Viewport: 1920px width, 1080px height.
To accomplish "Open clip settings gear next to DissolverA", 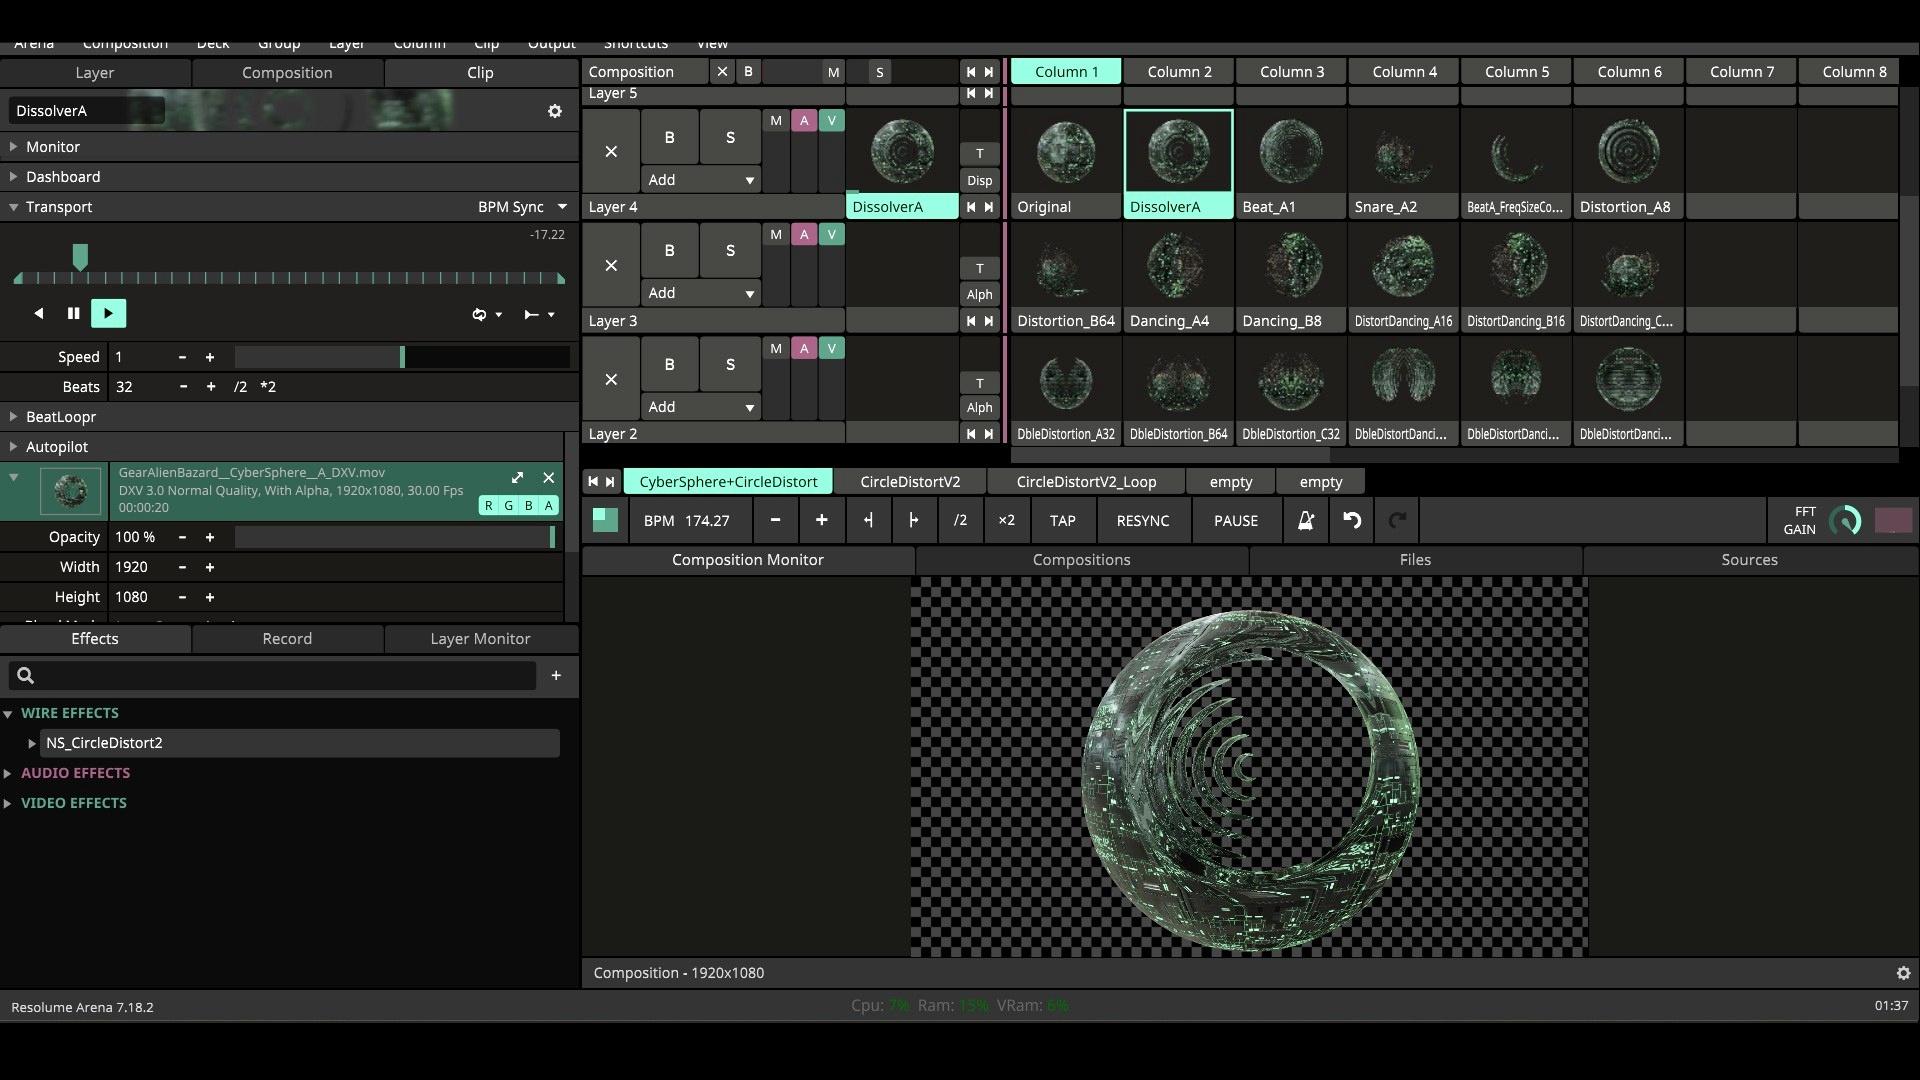I will (555, 111).
